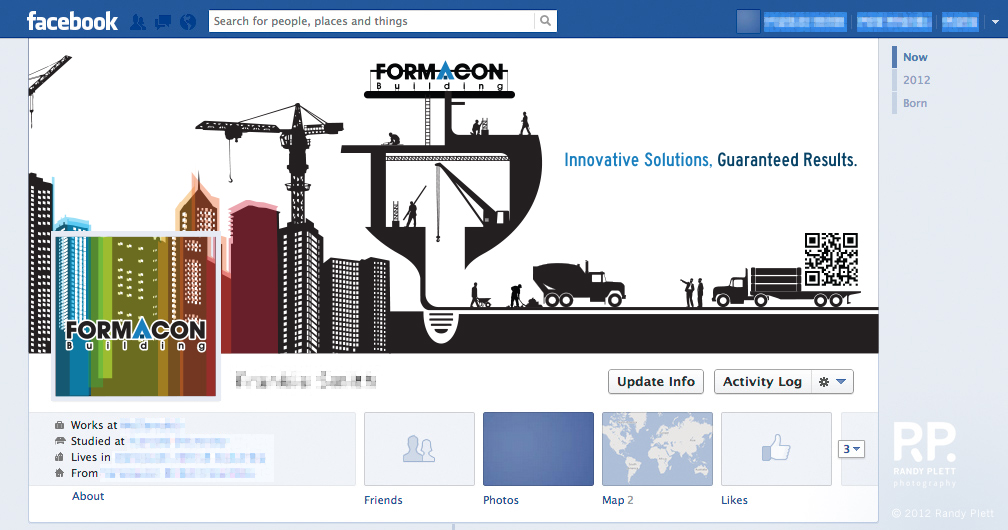Viewport: 1008px width, 530px height.
Task: Jump to Now on the timeline
Action: (x=915, y=57)
